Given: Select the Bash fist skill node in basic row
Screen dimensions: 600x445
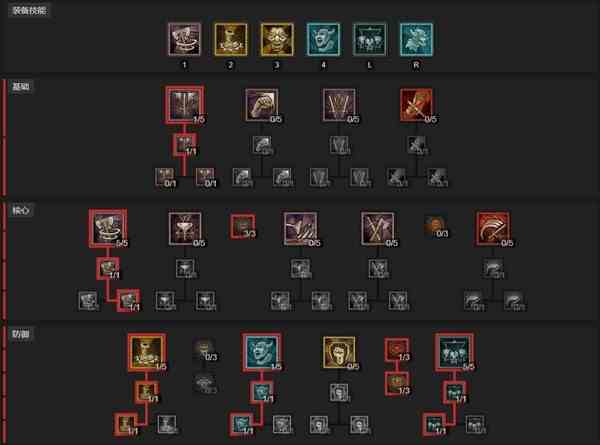Looking at the screenshot, I should (262, 105).
